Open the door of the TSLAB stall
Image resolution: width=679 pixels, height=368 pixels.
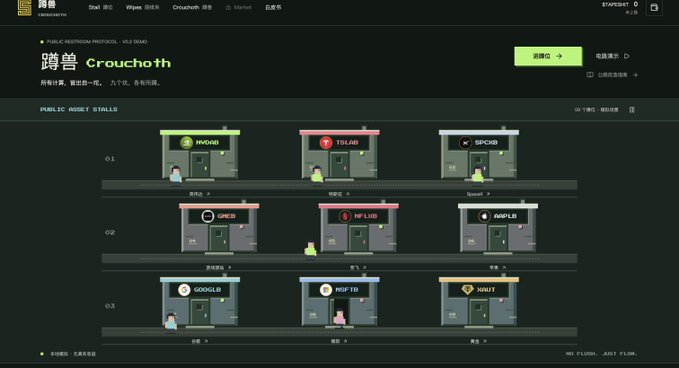pyautogui.click(x=340, y=166)
